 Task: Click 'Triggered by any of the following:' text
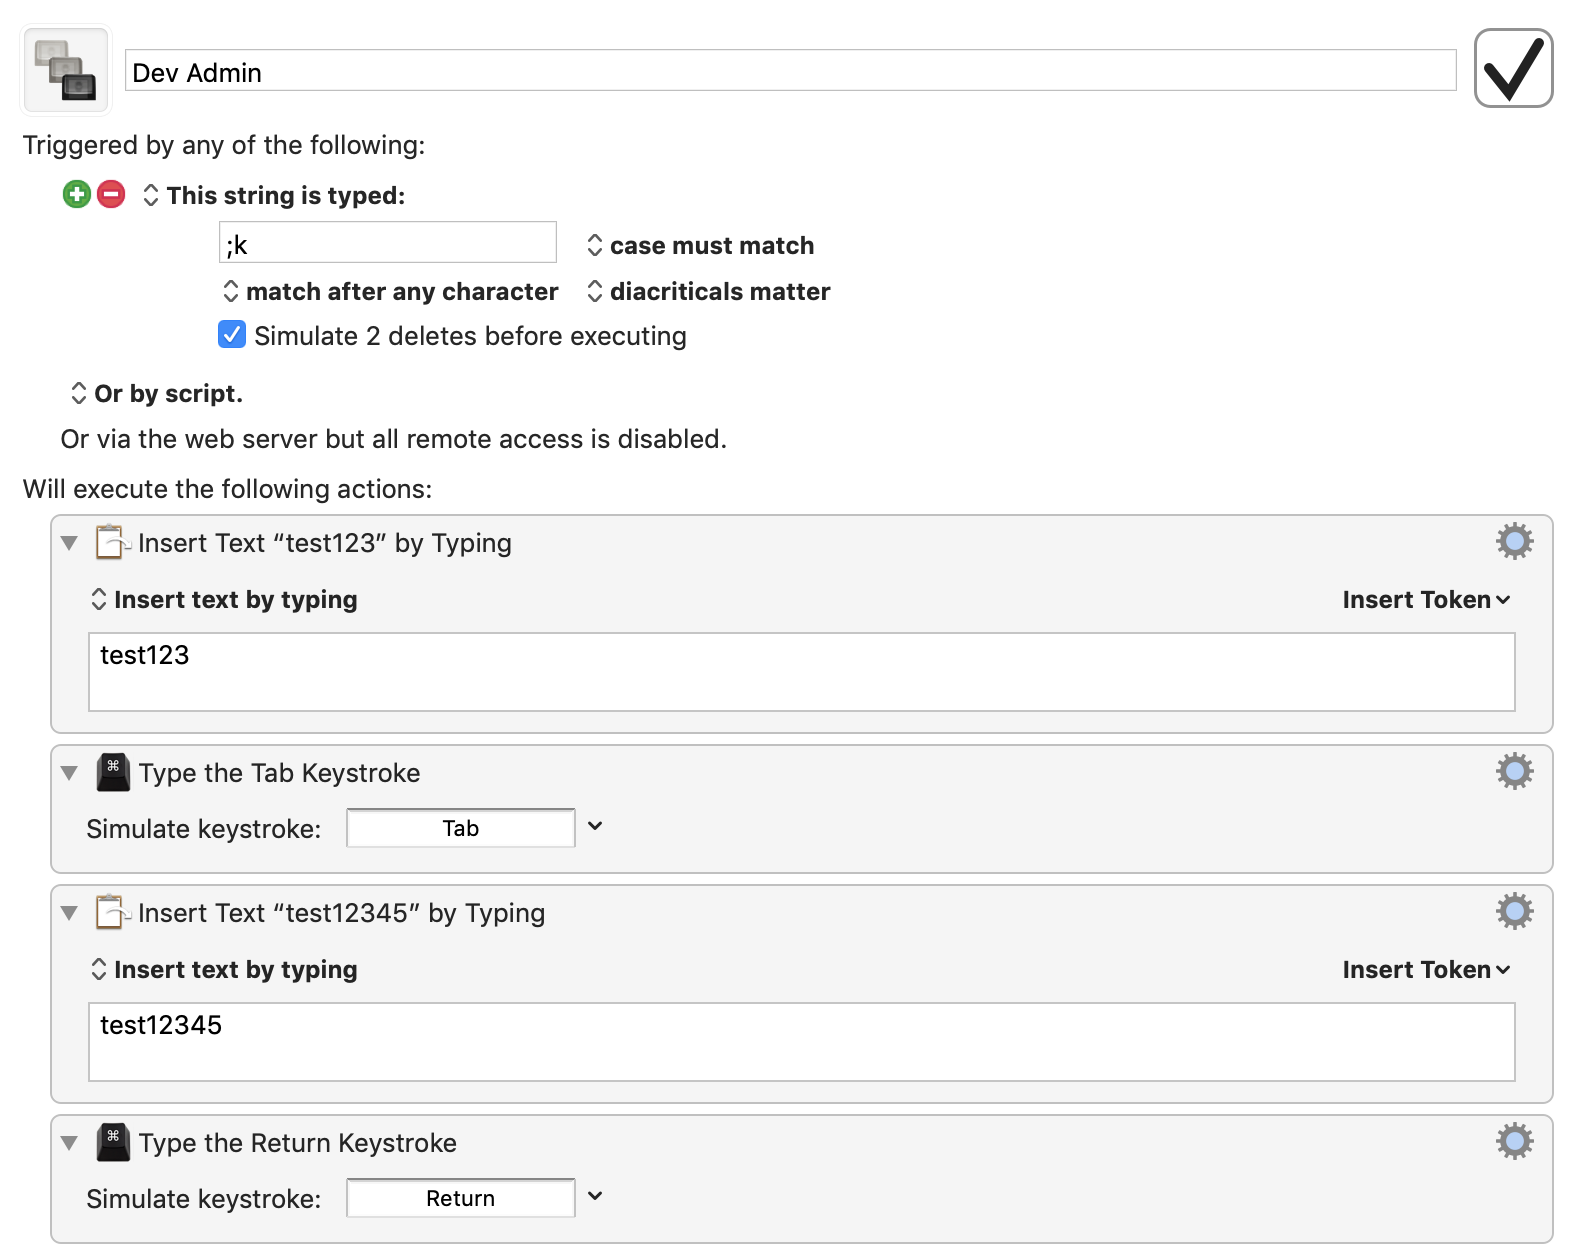pyautogui.click(x=224, y=145)
